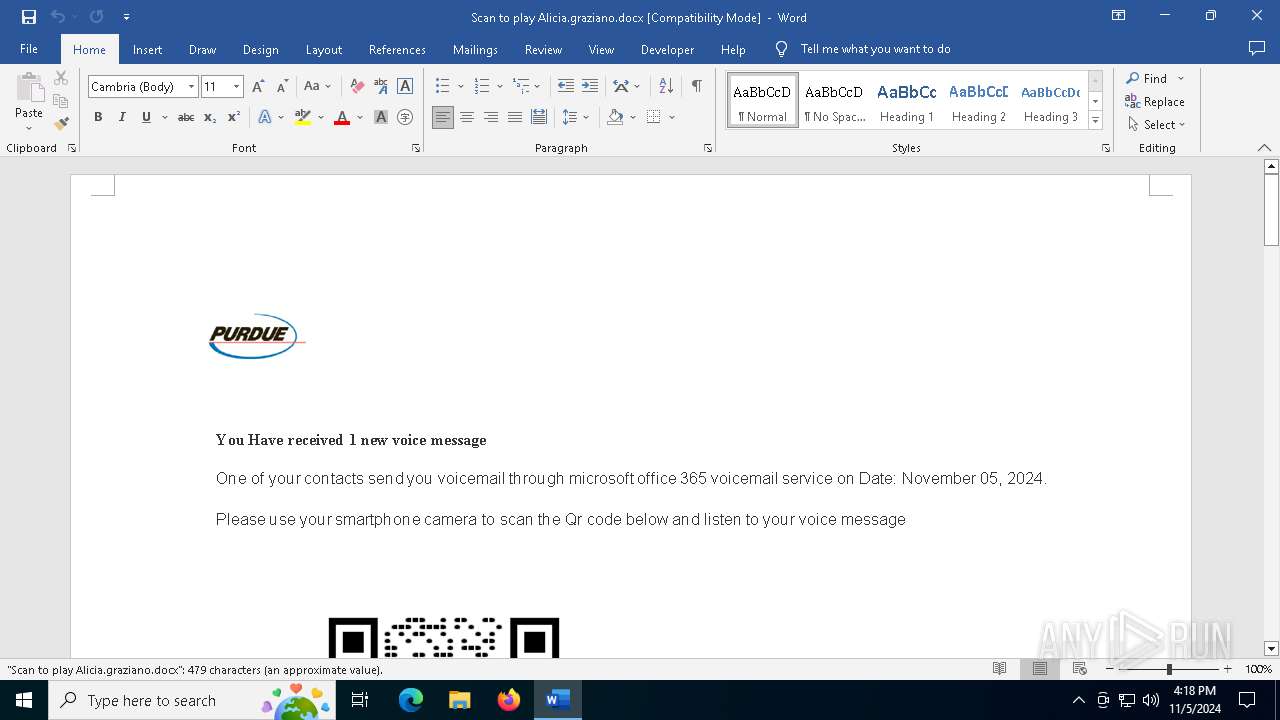The width and height of the screenshot is (1280, 720).
Task: Open the References tab
Action: (397, 49)
